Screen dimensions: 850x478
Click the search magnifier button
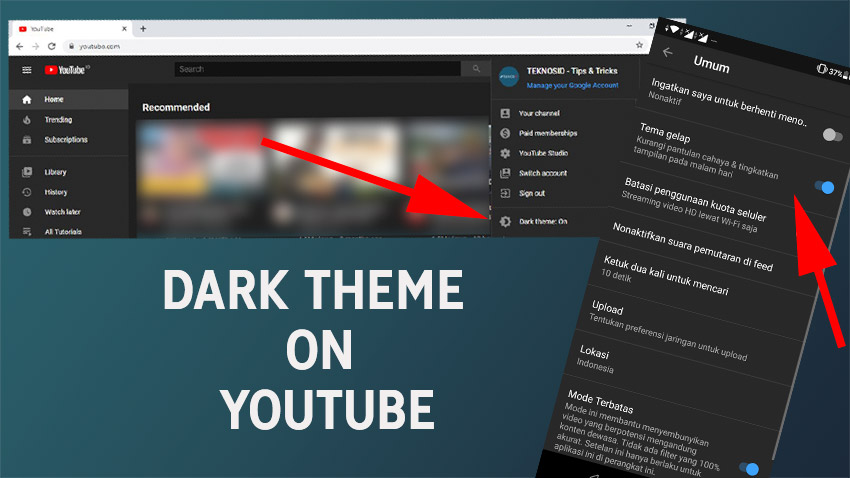coord(476,69)
